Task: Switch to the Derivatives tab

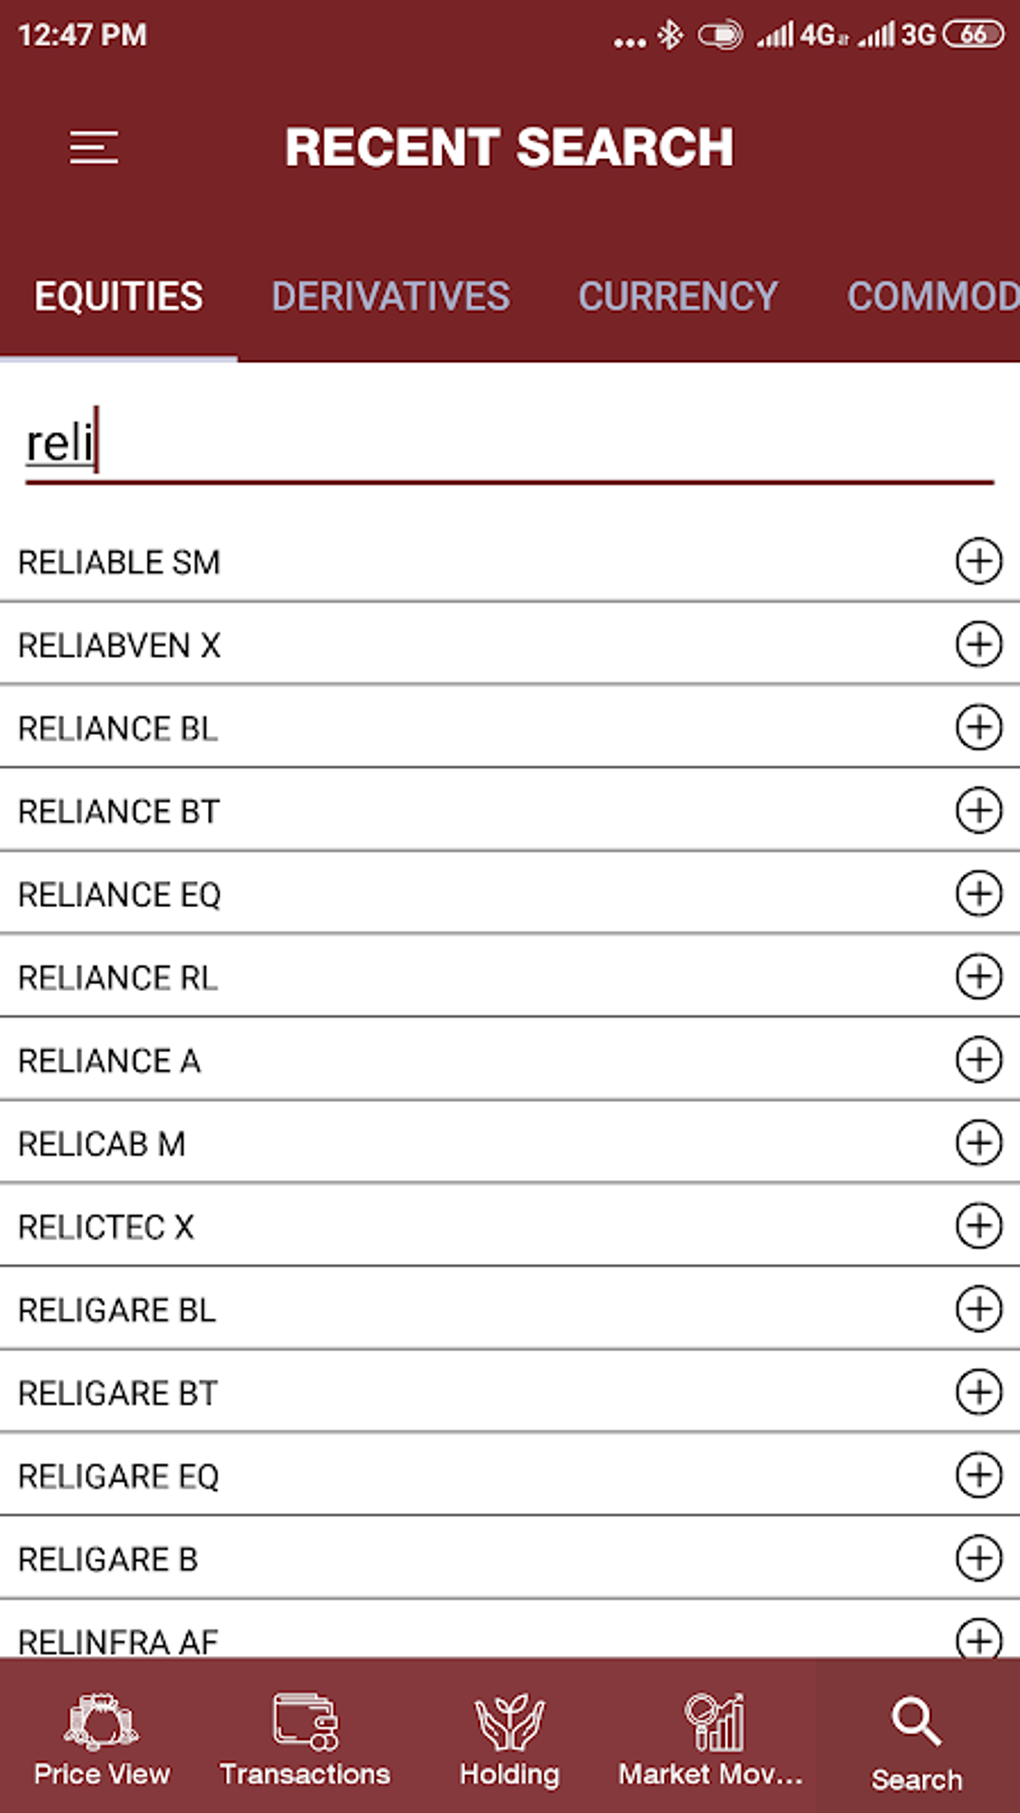Action: 390,297
